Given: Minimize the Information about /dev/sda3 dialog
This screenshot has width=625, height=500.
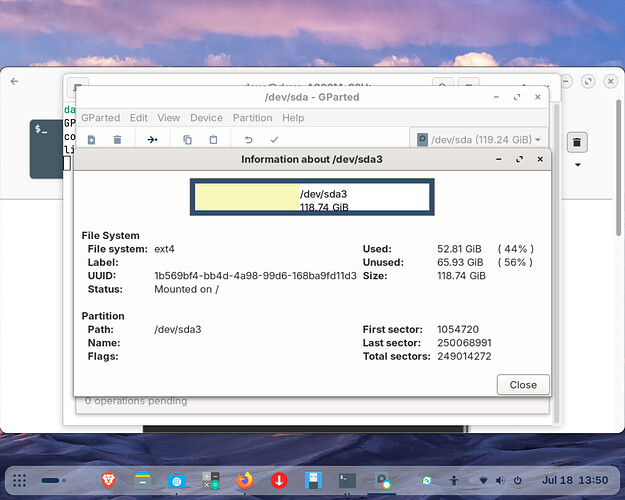Looking at the screenshot, I should click(499, 159).
